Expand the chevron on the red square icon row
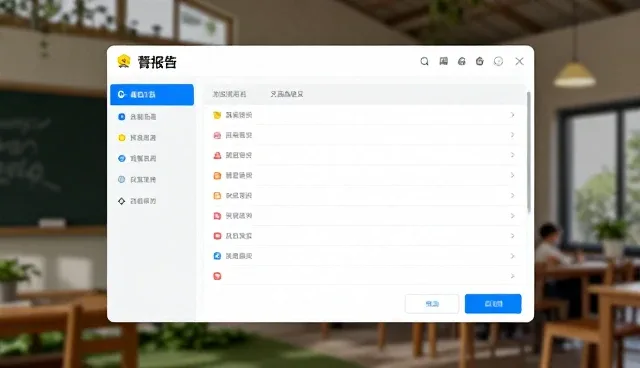 [x=512, y=236]
